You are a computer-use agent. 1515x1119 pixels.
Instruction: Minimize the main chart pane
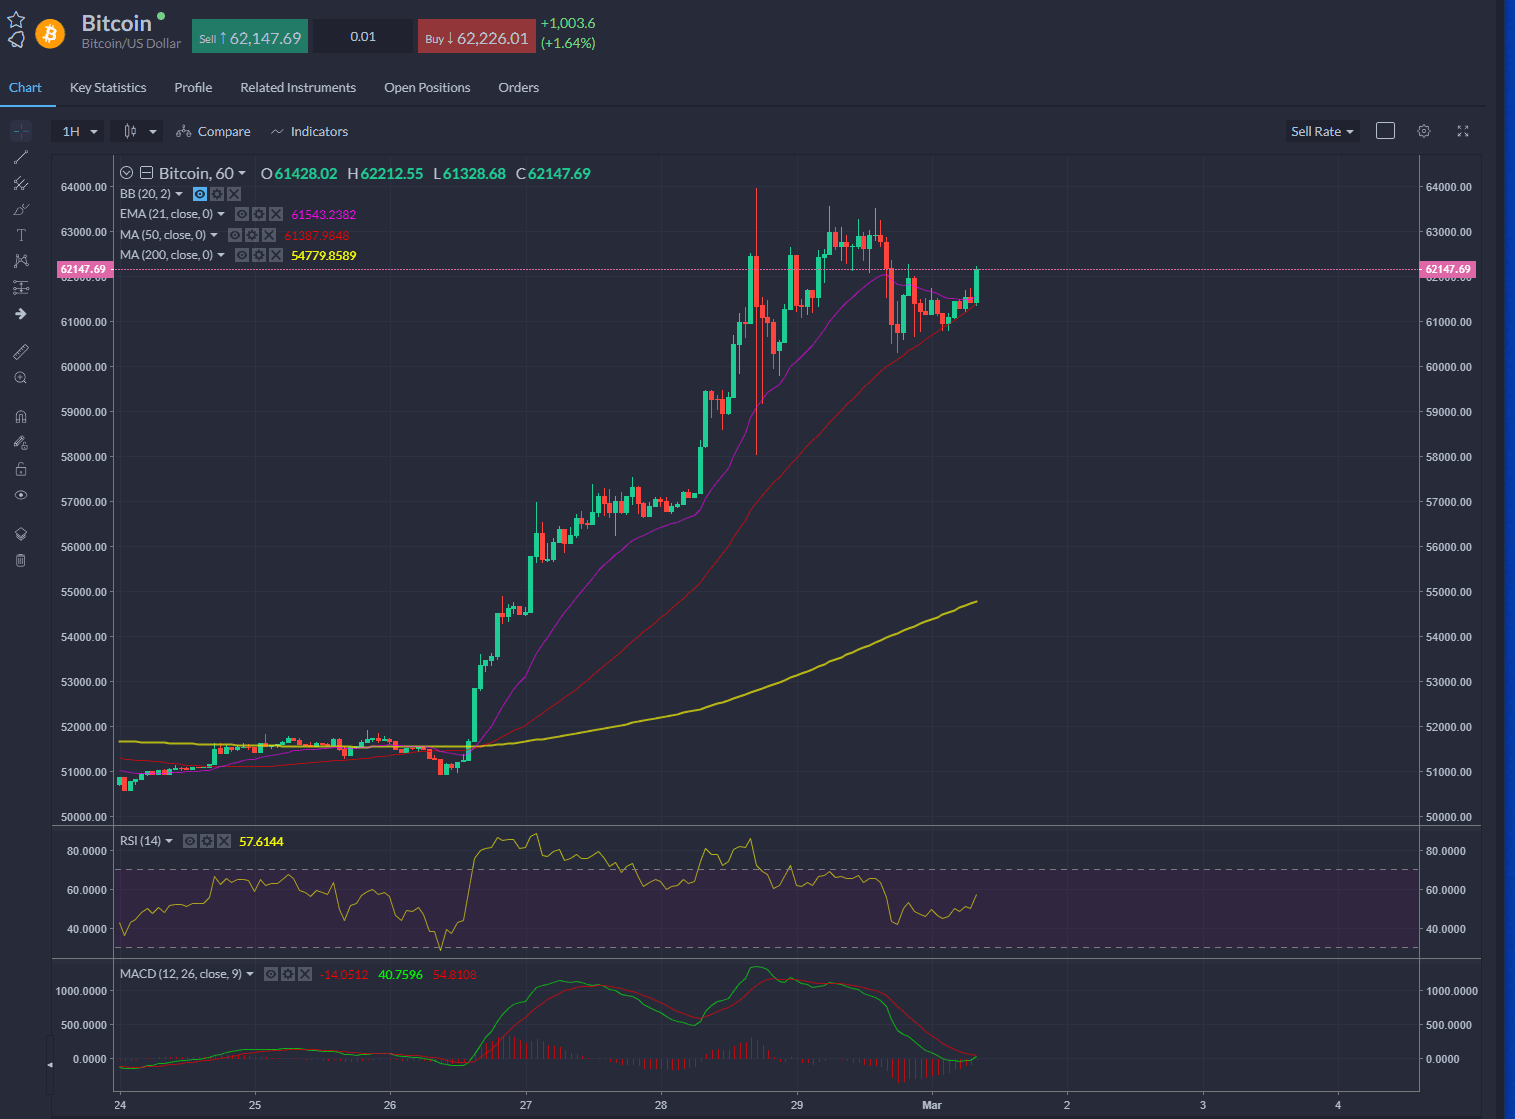[x=146, y=173]
